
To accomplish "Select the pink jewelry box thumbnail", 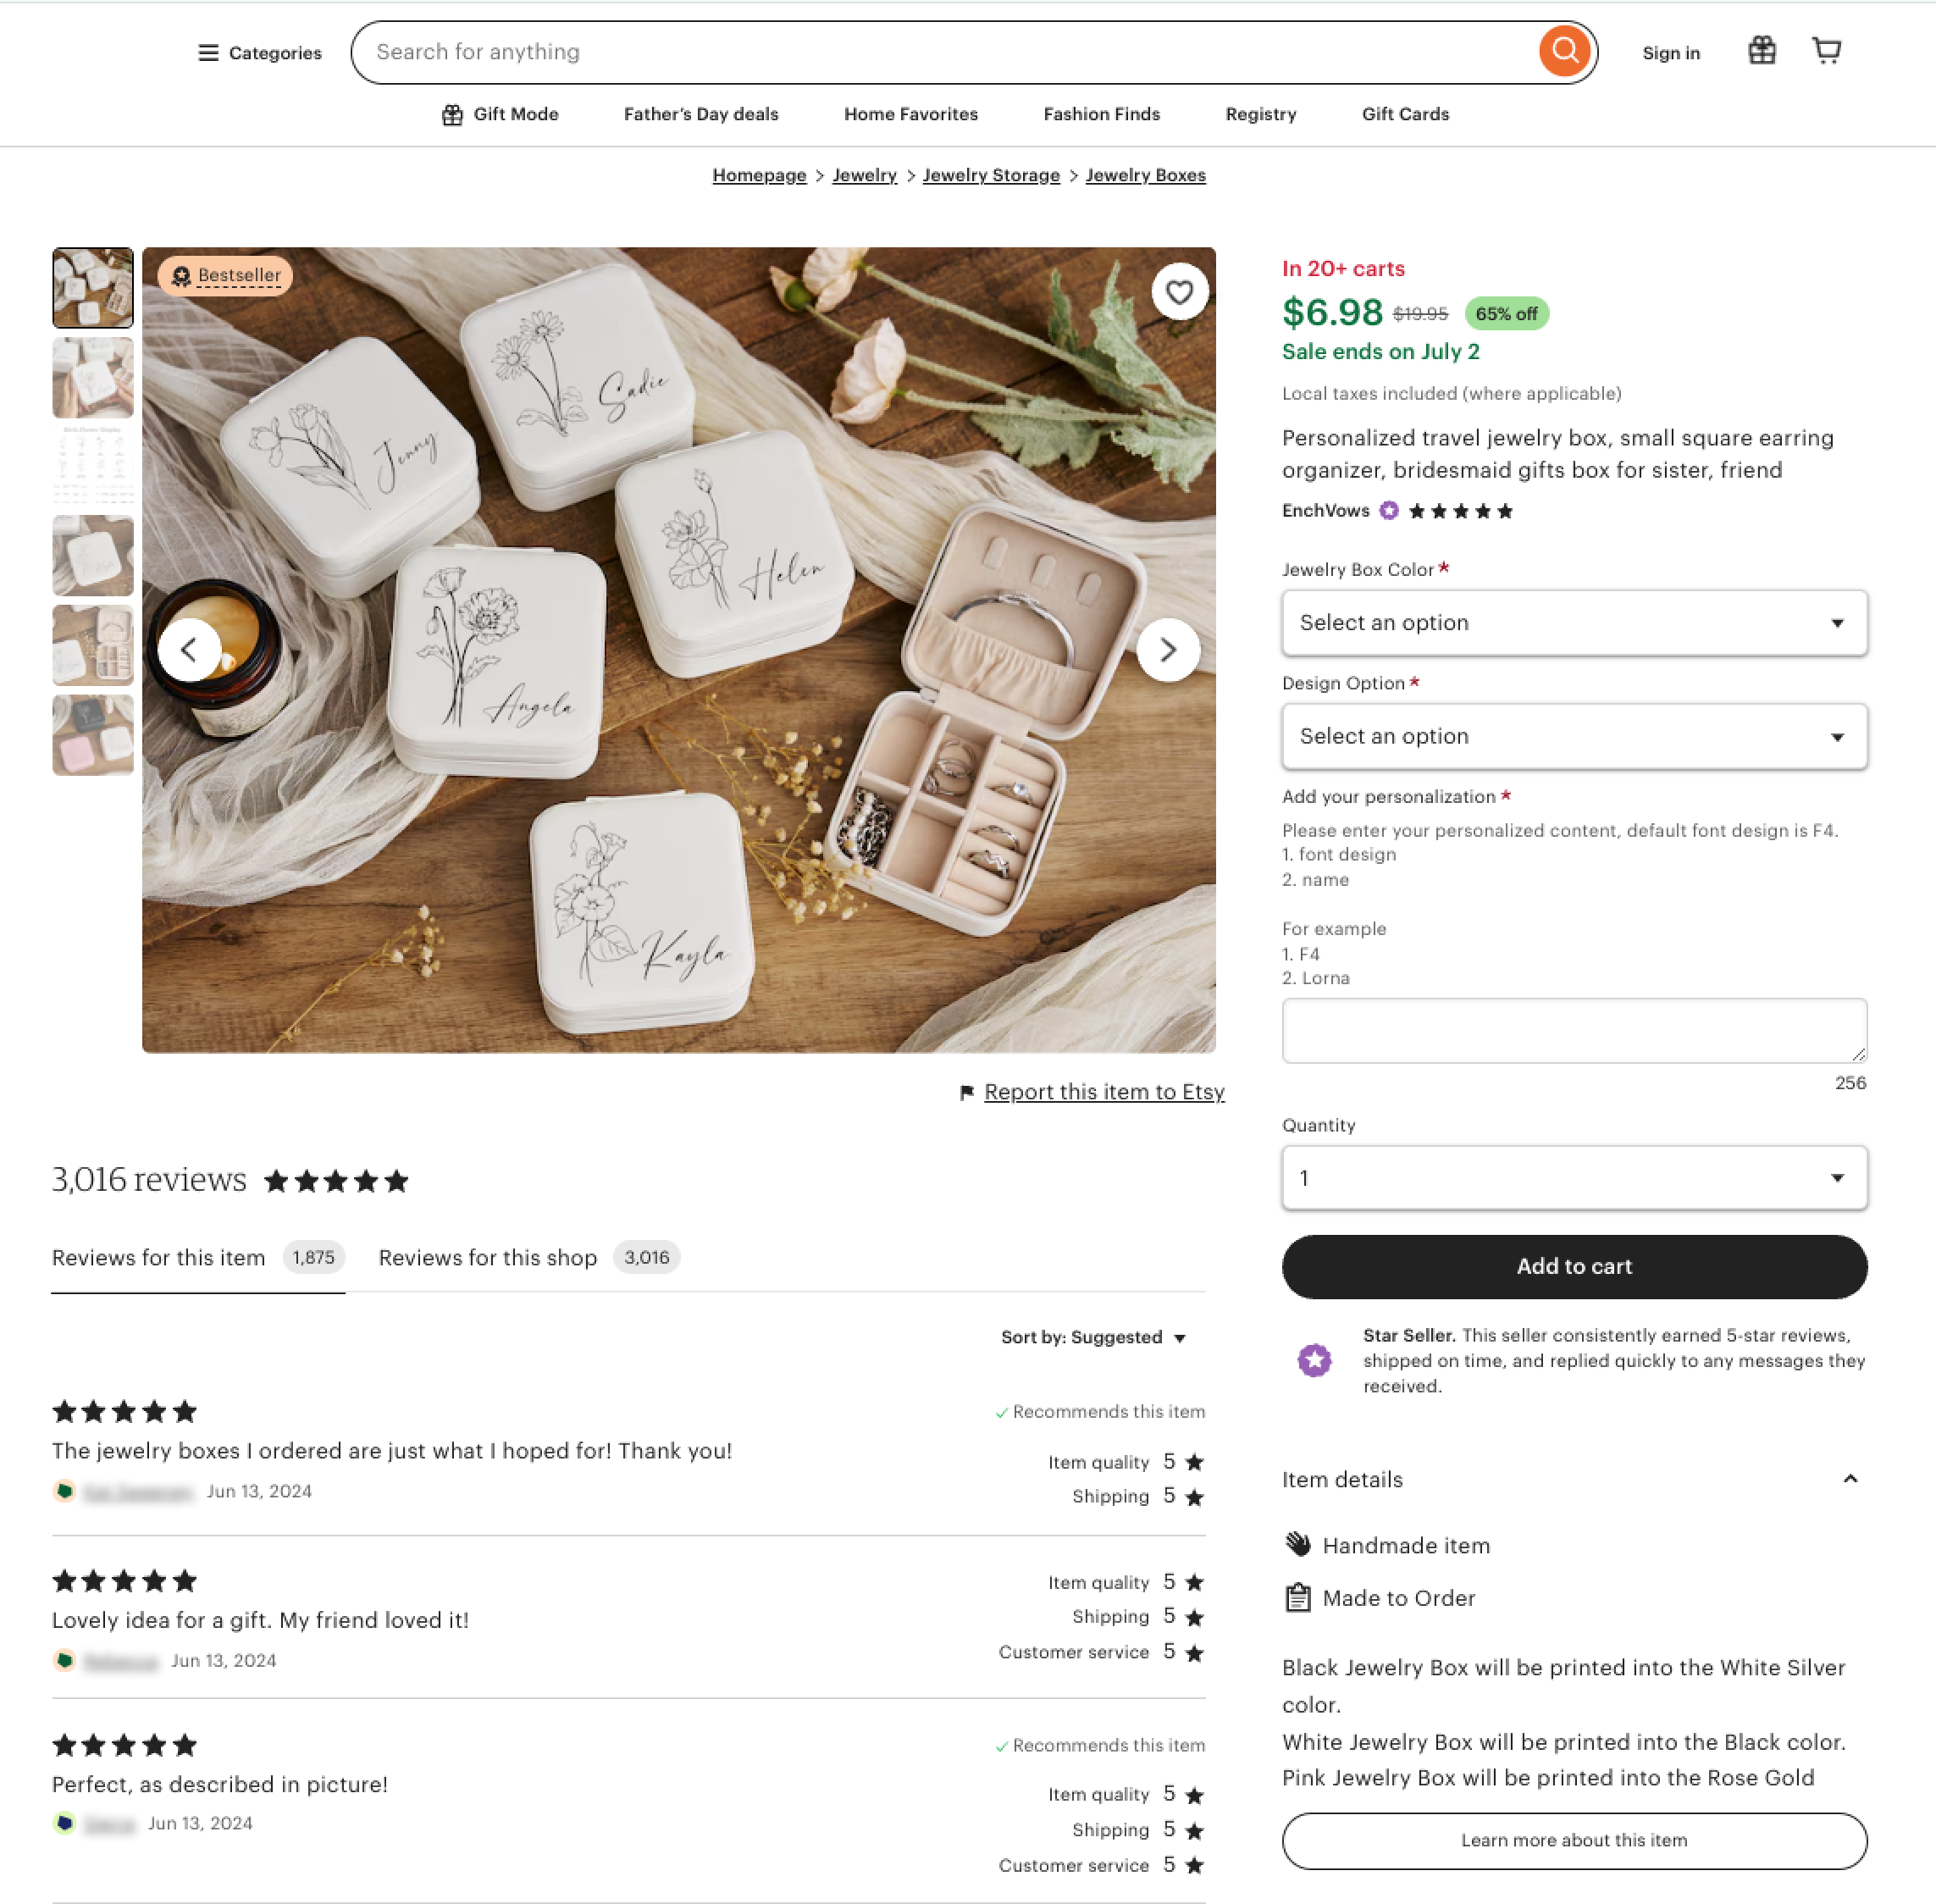I will coord(92,735).
